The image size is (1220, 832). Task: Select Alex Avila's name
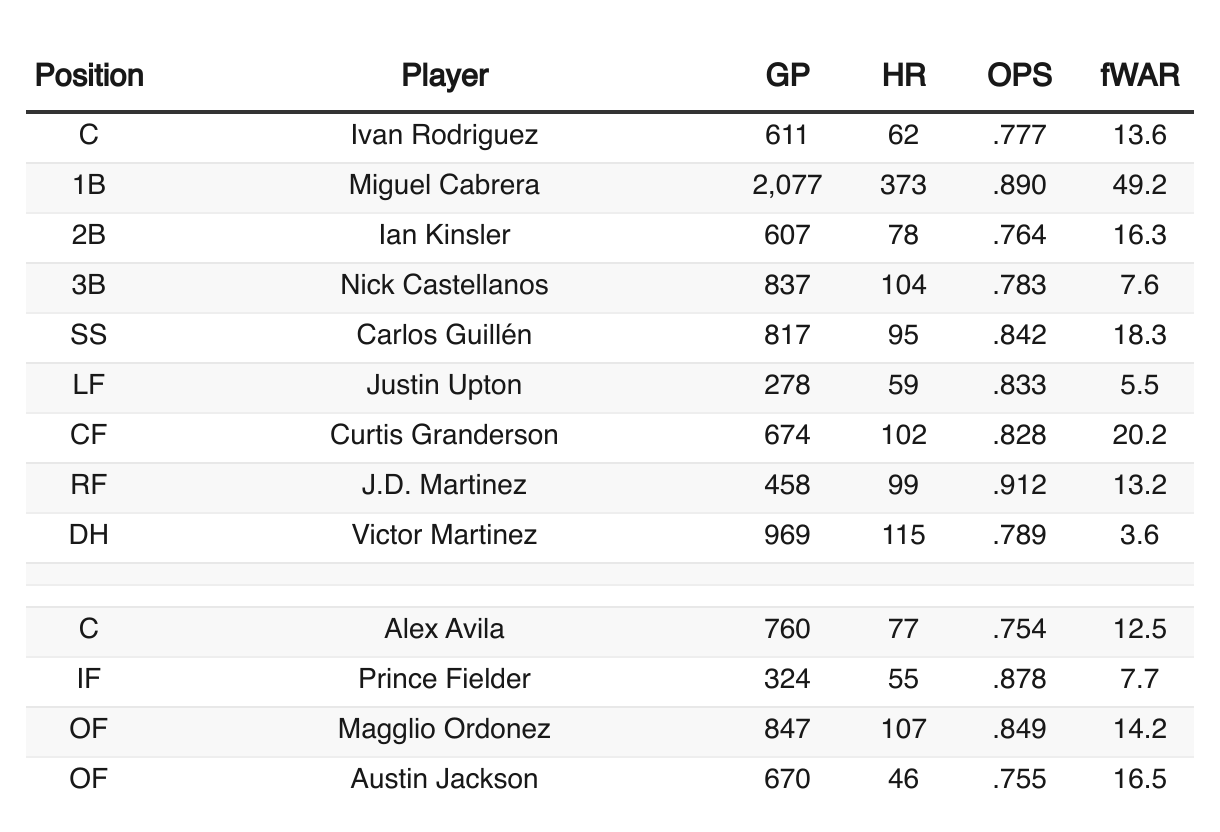pyautogui.click(x=445, y=629)
